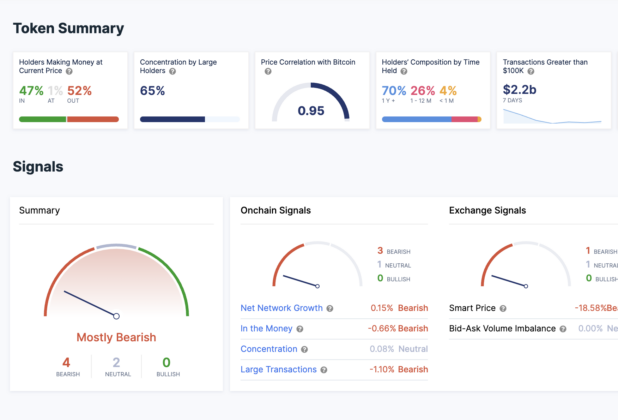
Task: Click the 0 Bullish count in Onchain Signals
Action: click(x=380, y=278)
